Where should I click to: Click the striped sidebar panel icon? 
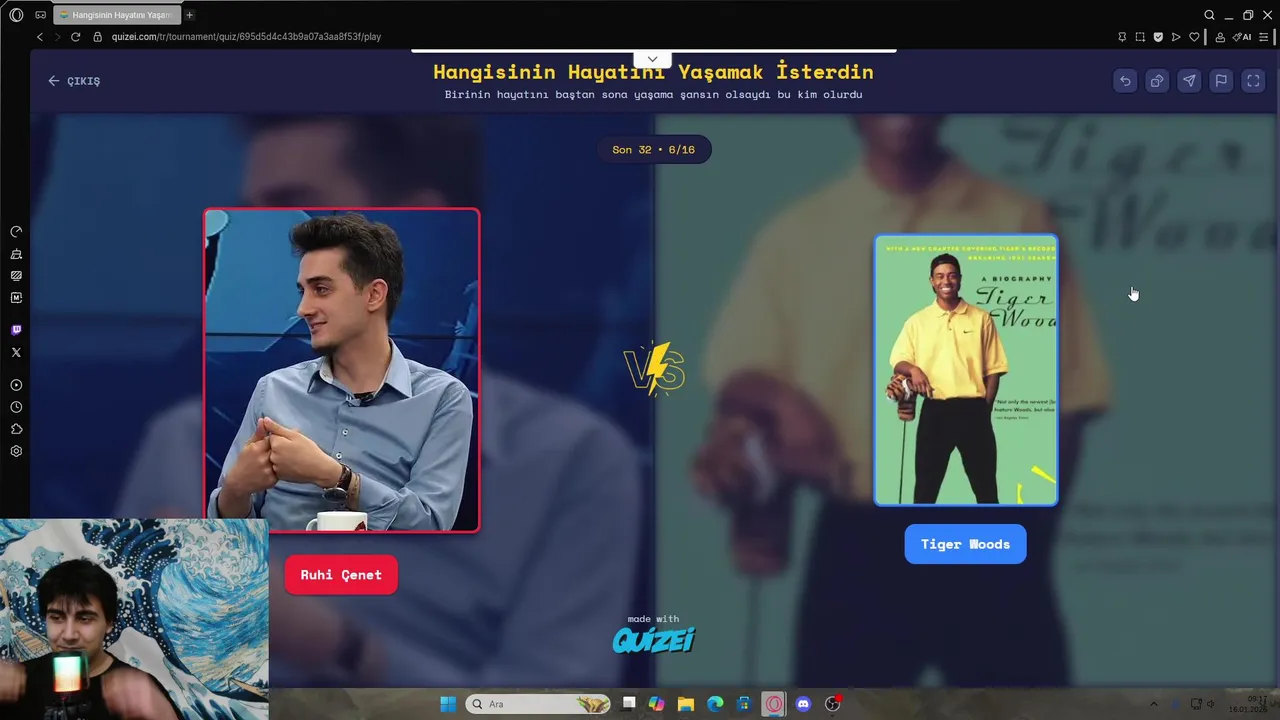16,276
